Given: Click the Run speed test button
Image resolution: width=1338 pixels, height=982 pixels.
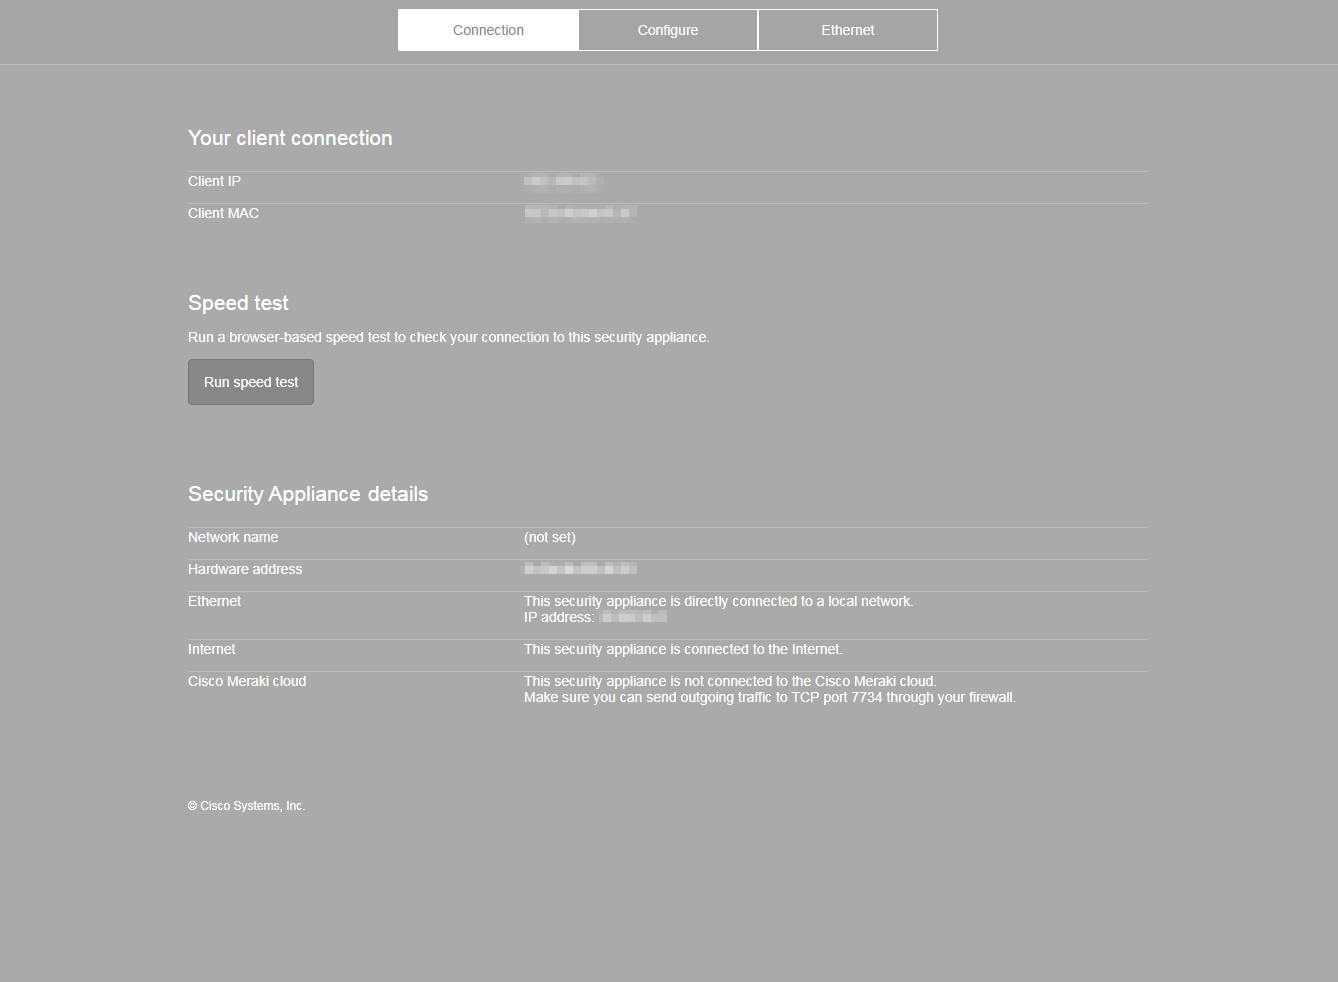Looking at the screenshot, I should click(x=250, y=381).
